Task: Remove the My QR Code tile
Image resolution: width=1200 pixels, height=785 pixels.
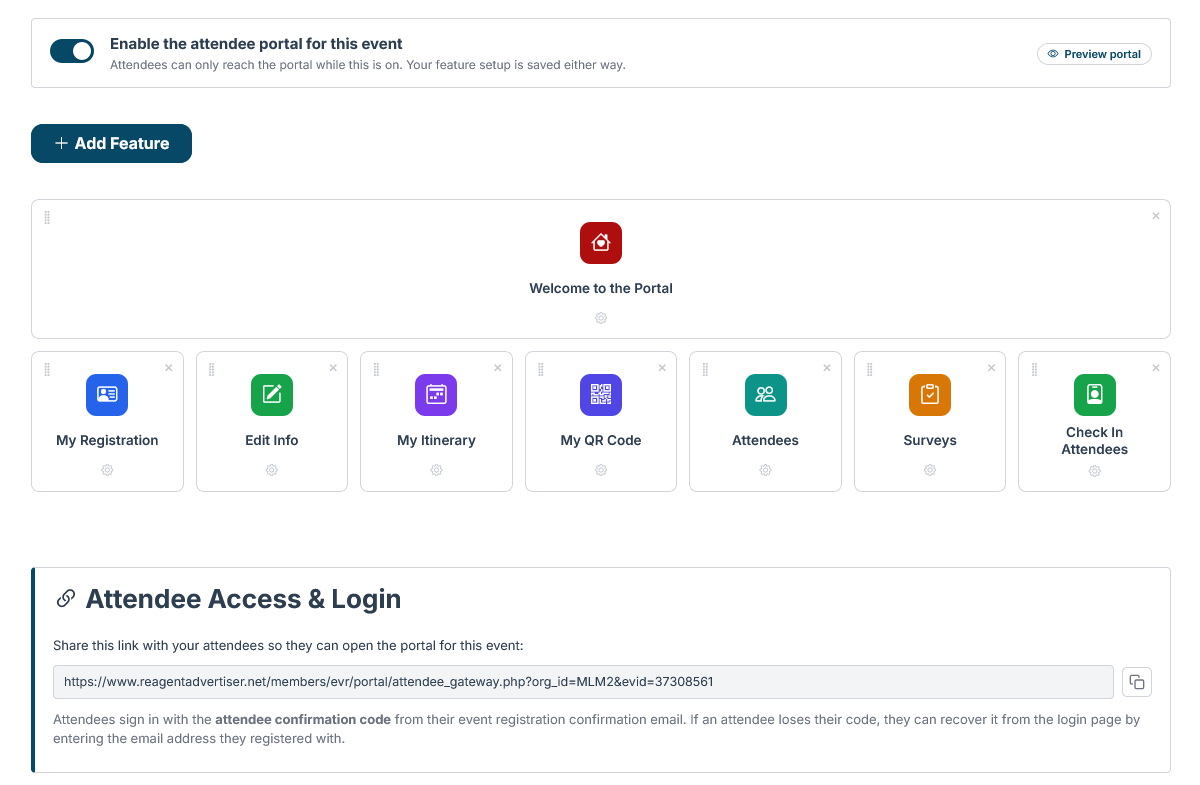Action: (x=662, y=368)
